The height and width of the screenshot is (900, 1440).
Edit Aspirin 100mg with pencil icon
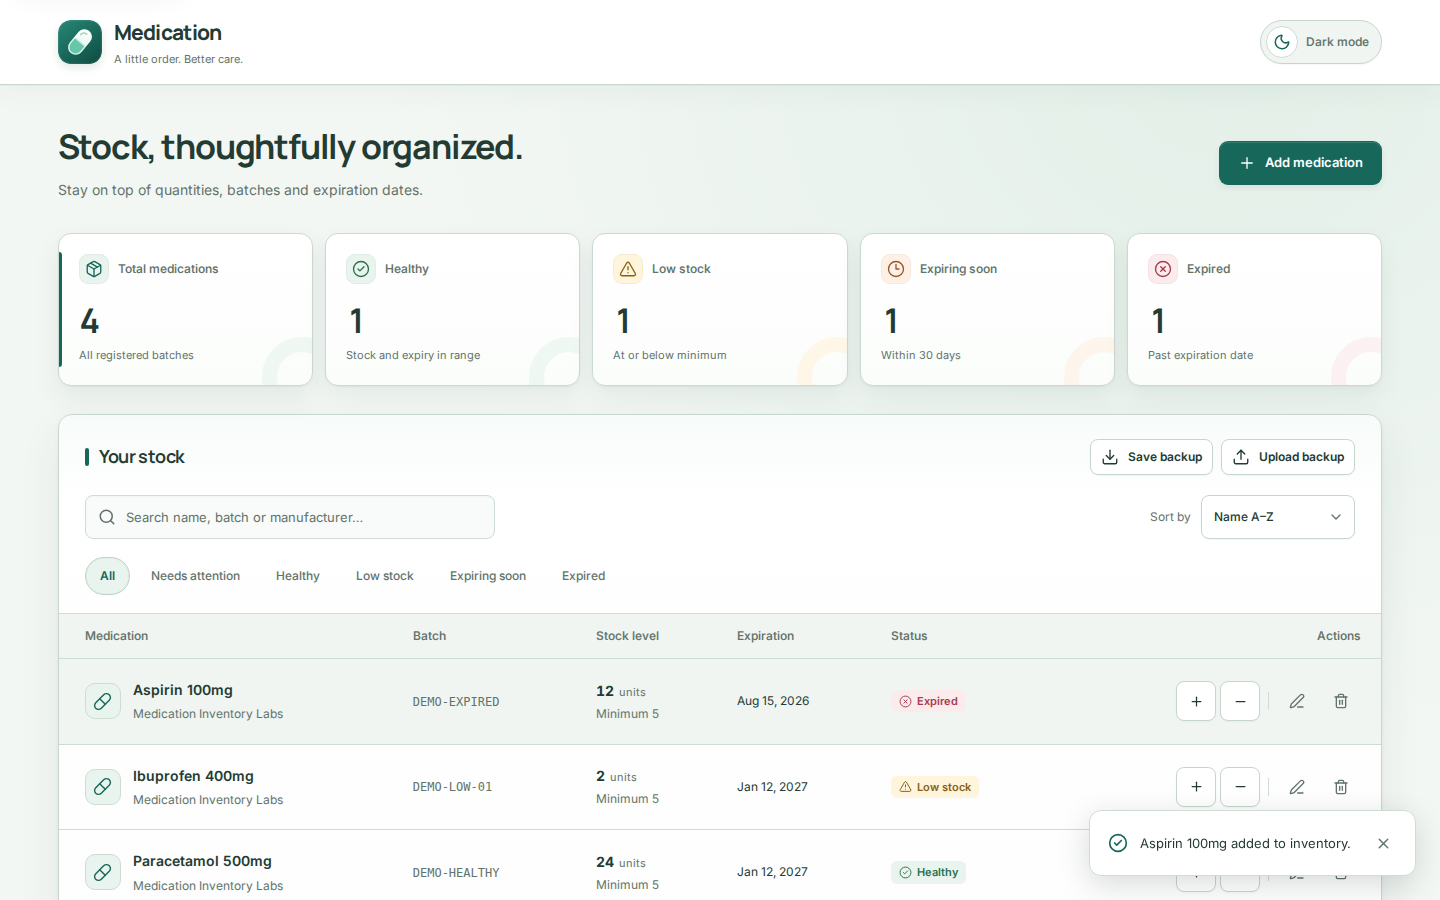(1297, 701)
